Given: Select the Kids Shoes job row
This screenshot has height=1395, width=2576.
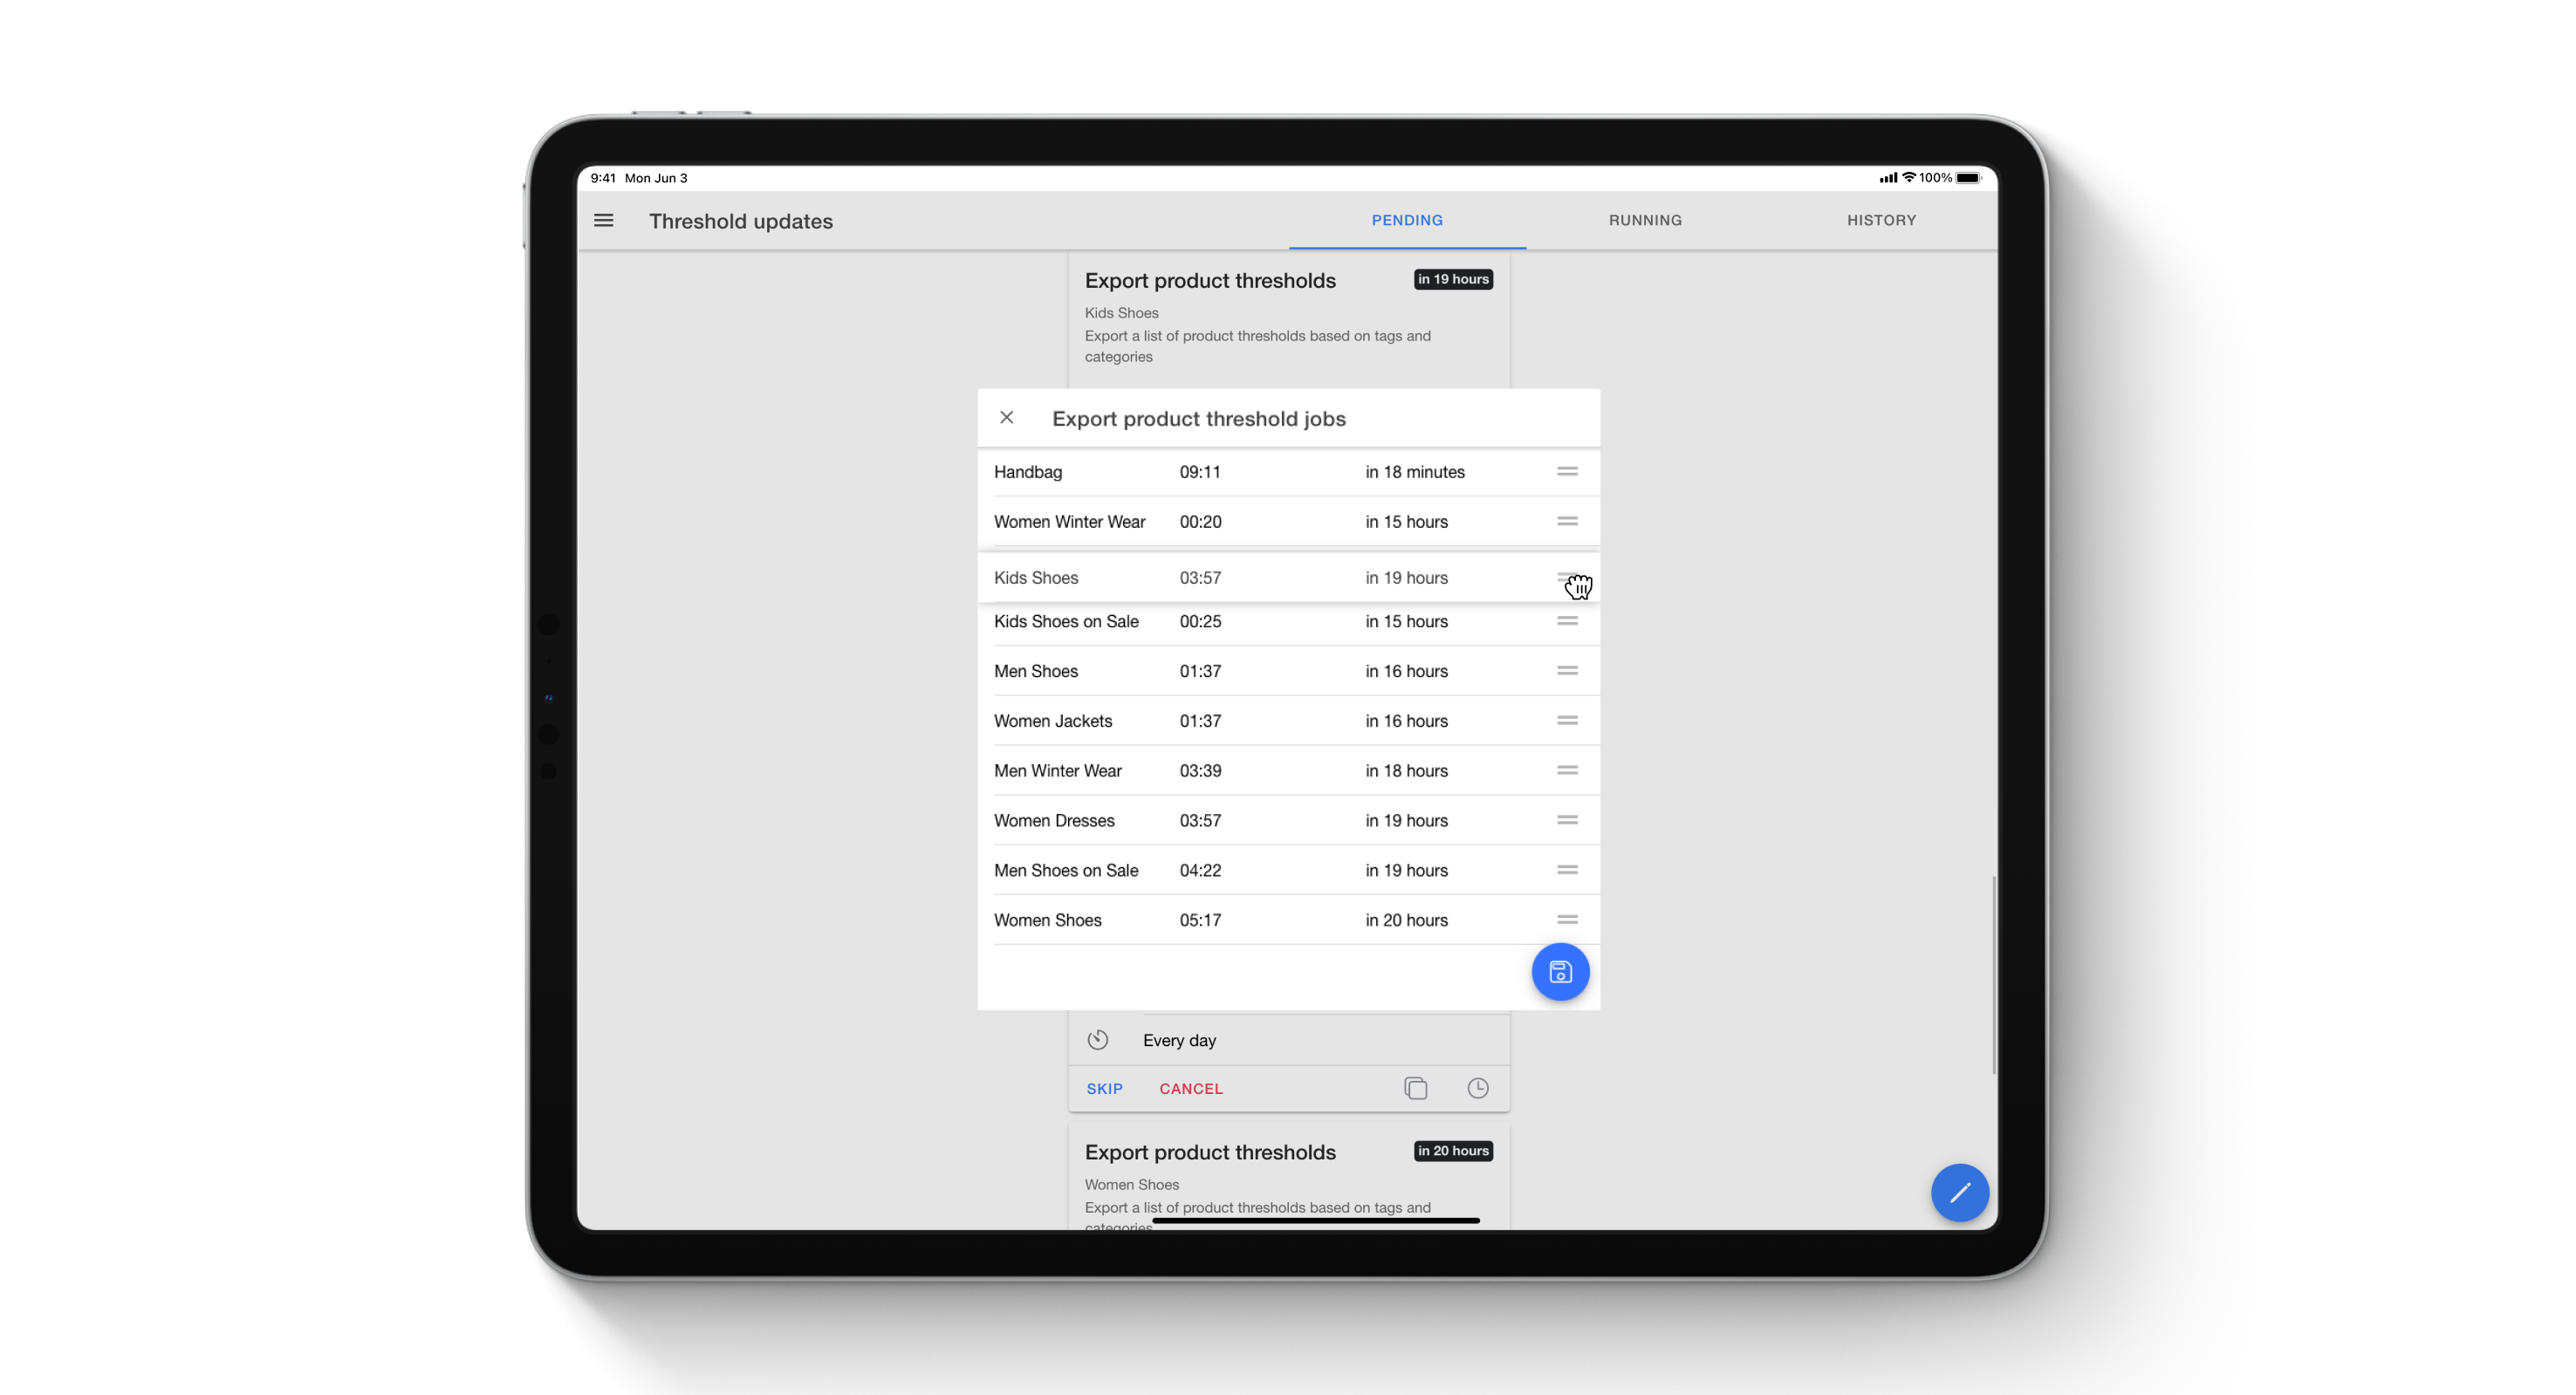Looking at the screenshot, I should pyautogui.click(x=1200, y=577).
